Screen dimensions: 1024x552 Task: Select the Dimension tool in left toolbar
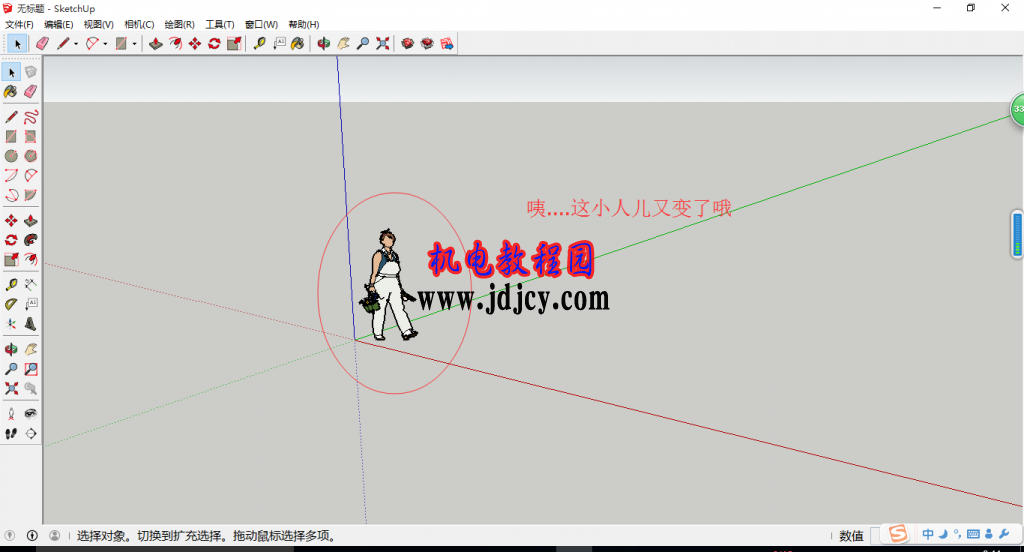click(31, 285)
